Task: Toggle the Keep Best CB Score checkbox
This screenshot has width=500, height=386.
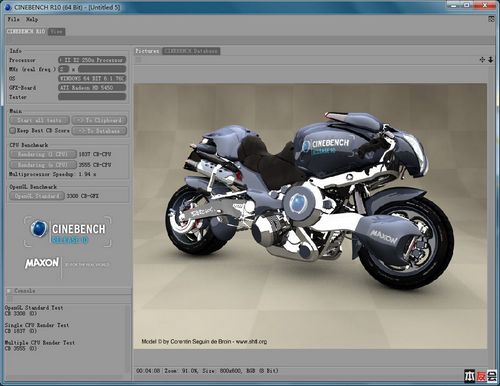Action: click(x=13, y=130)
